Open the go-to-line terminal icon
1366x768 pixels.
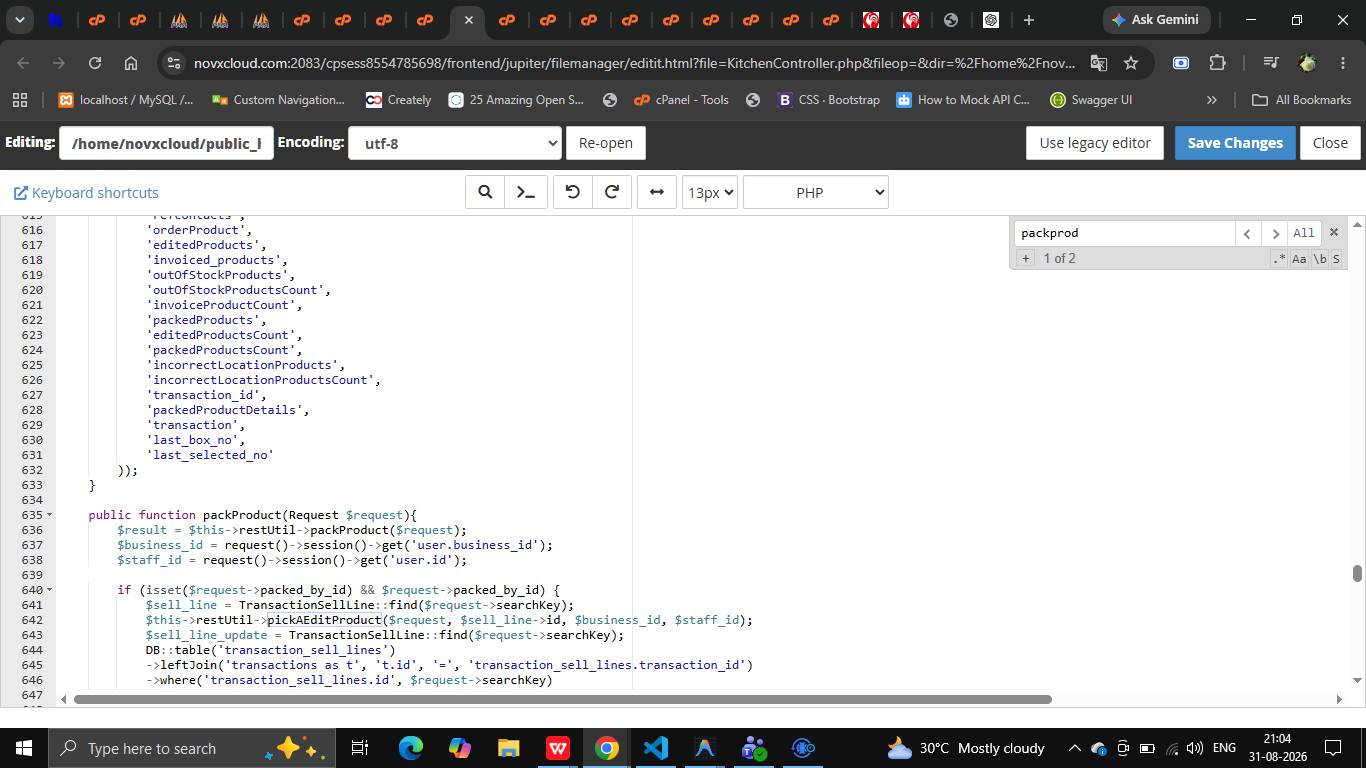tap(525, 193)
